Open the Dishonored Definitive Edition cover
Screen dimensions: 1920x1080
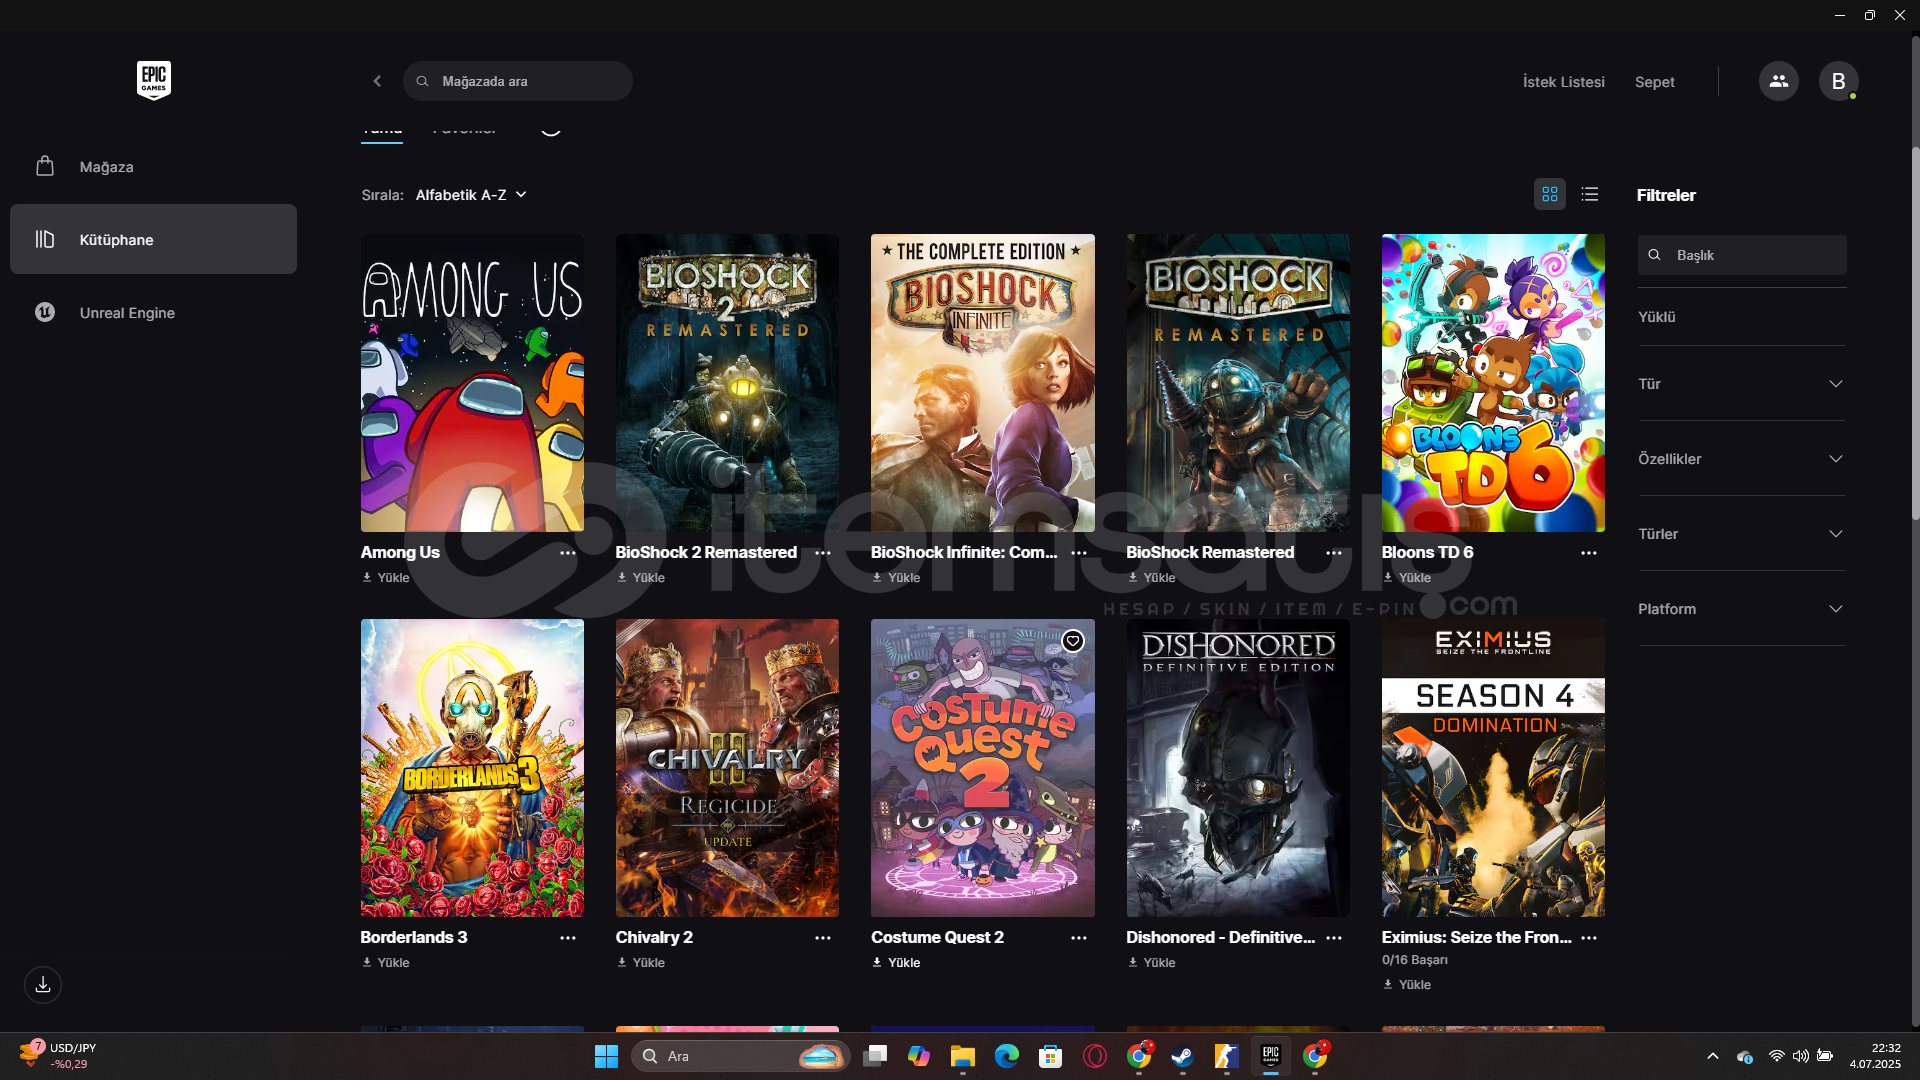point(1238,768)
